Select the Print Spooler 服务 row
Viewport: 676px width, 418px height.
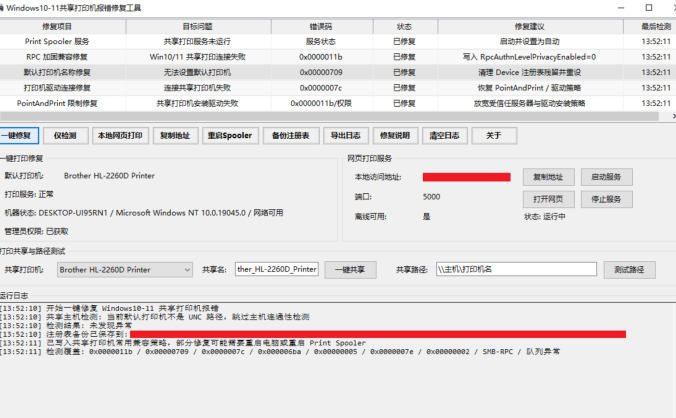(338, 41)
